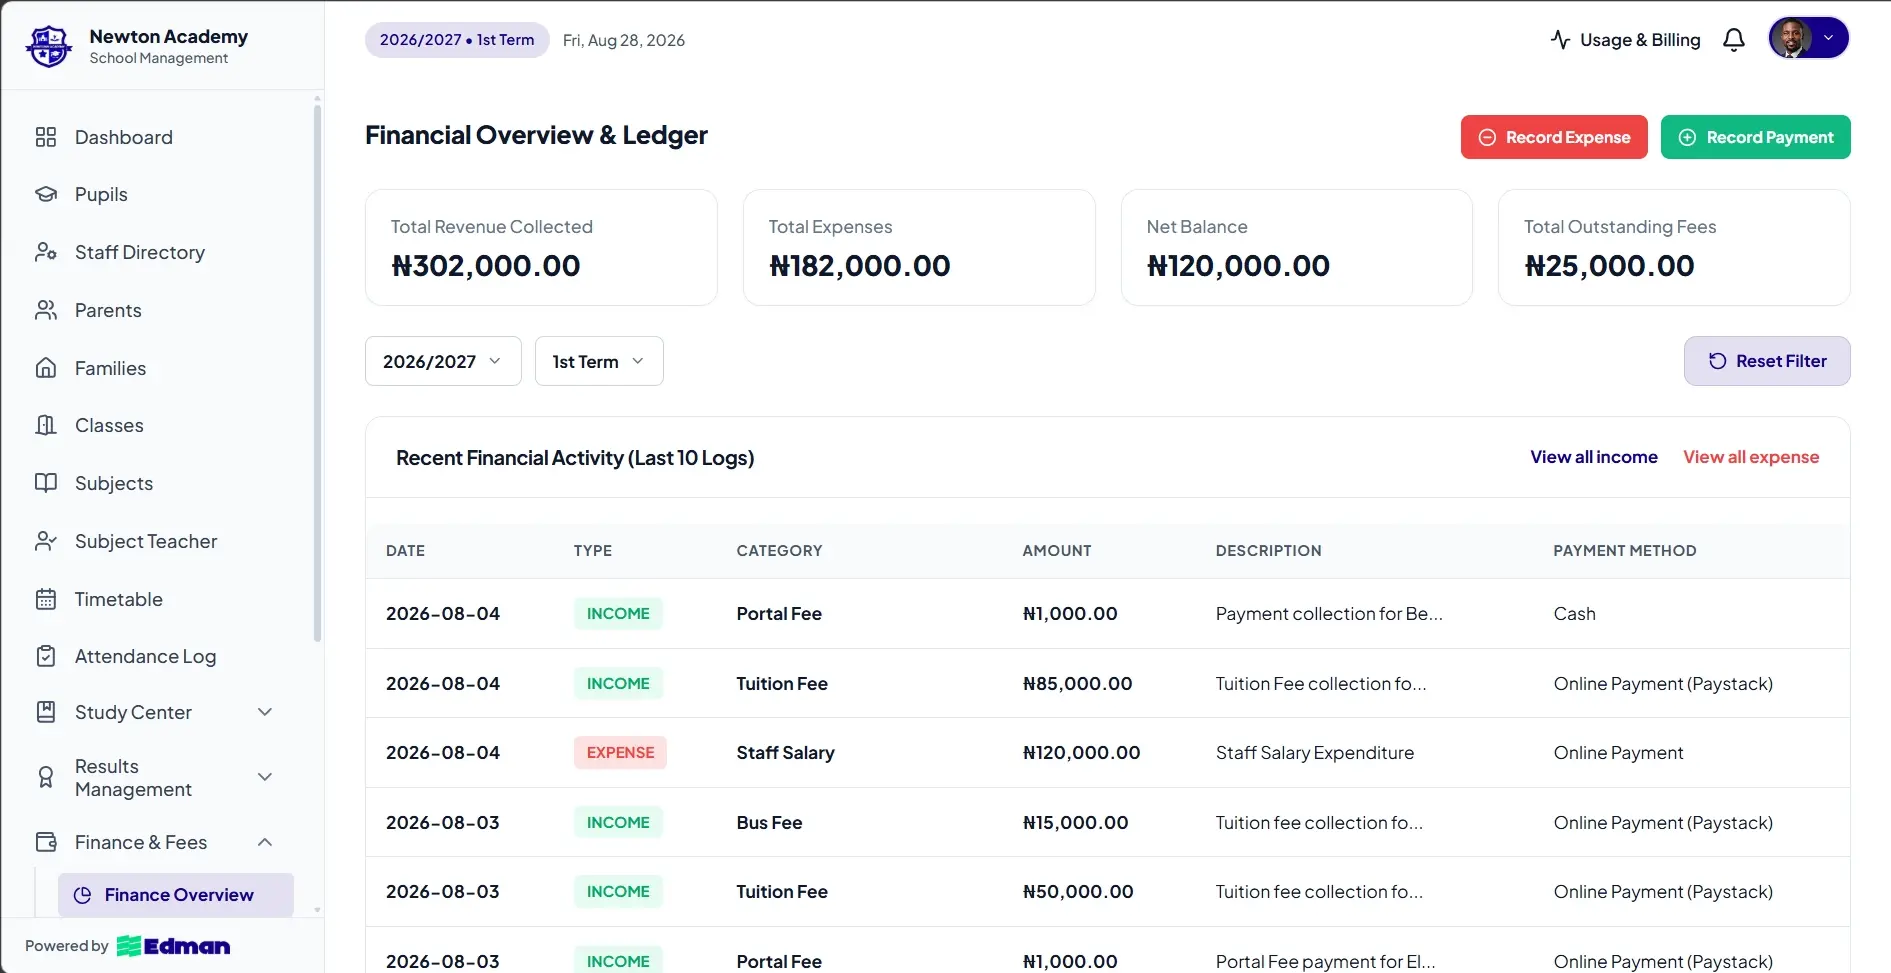Screen dimensions: 1891x973
Task: Open the Pupils page
Action: [x=101, y=194]
